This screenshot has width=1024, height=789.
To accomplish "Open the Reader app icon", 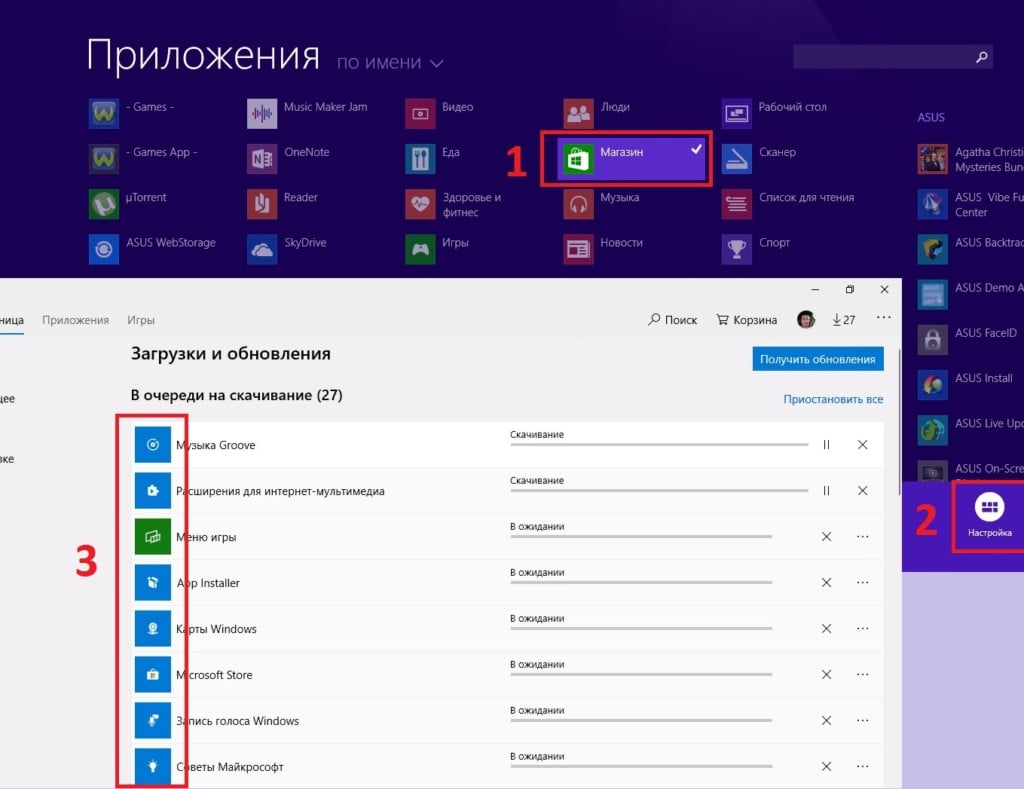I will [x=262, y=204].
